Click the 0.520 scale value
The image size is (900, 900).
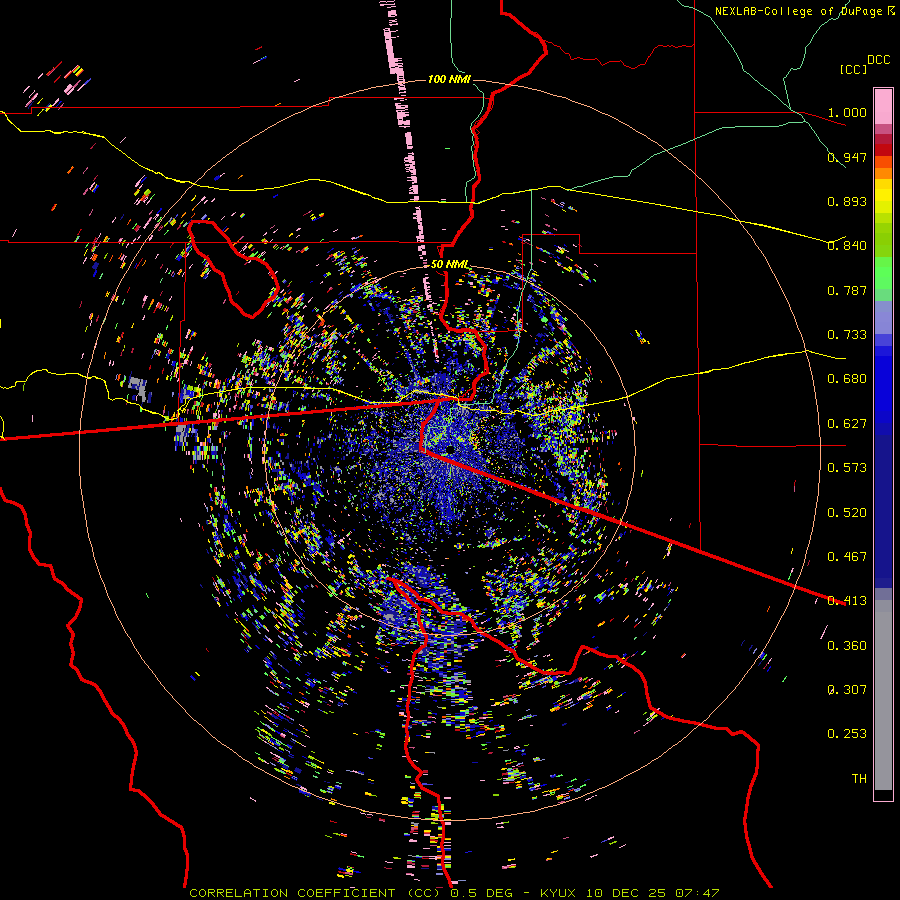(x=847, y=513)
